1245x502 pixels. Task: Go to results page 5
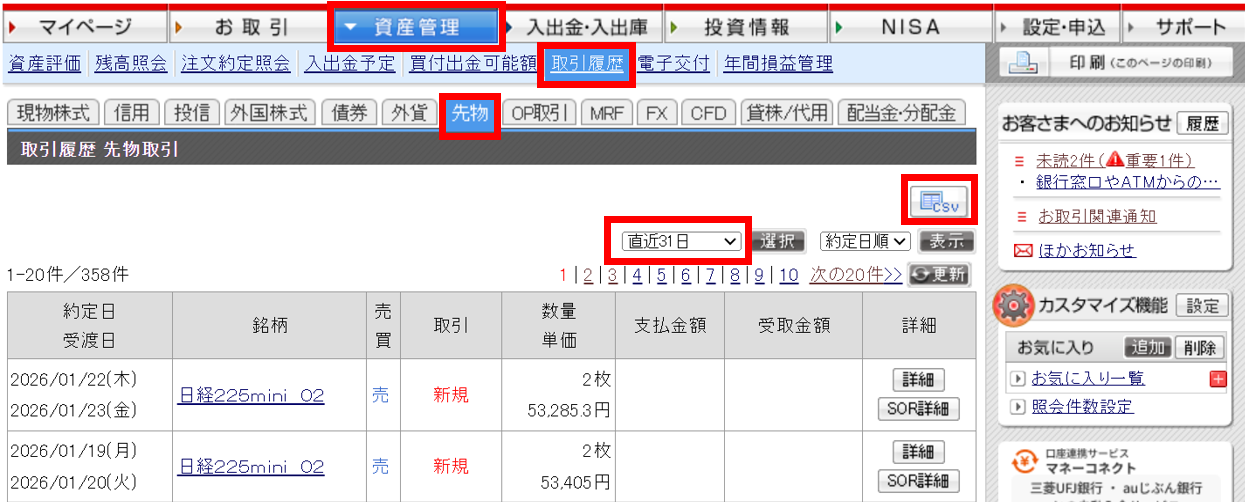(661, 275)
